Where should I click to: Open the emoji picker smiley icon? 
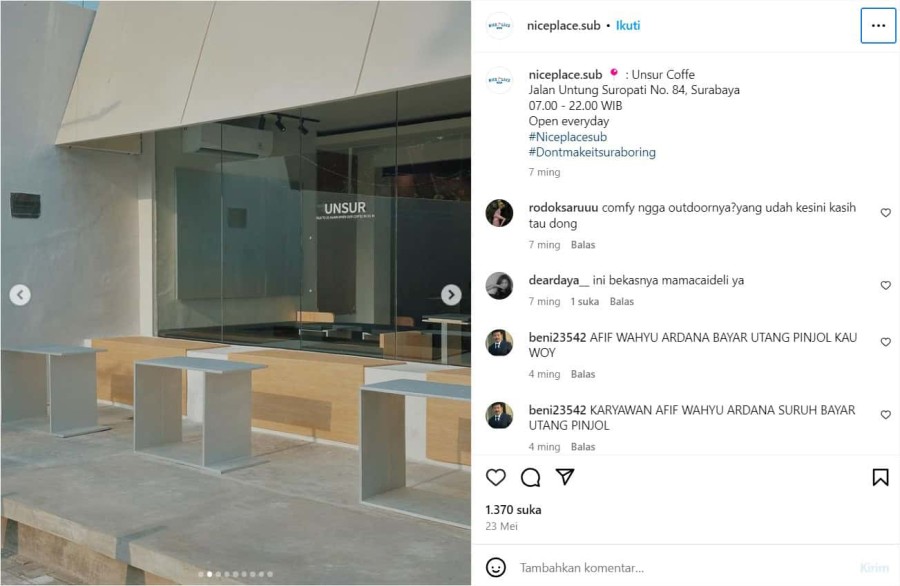[x=496, y=567]
